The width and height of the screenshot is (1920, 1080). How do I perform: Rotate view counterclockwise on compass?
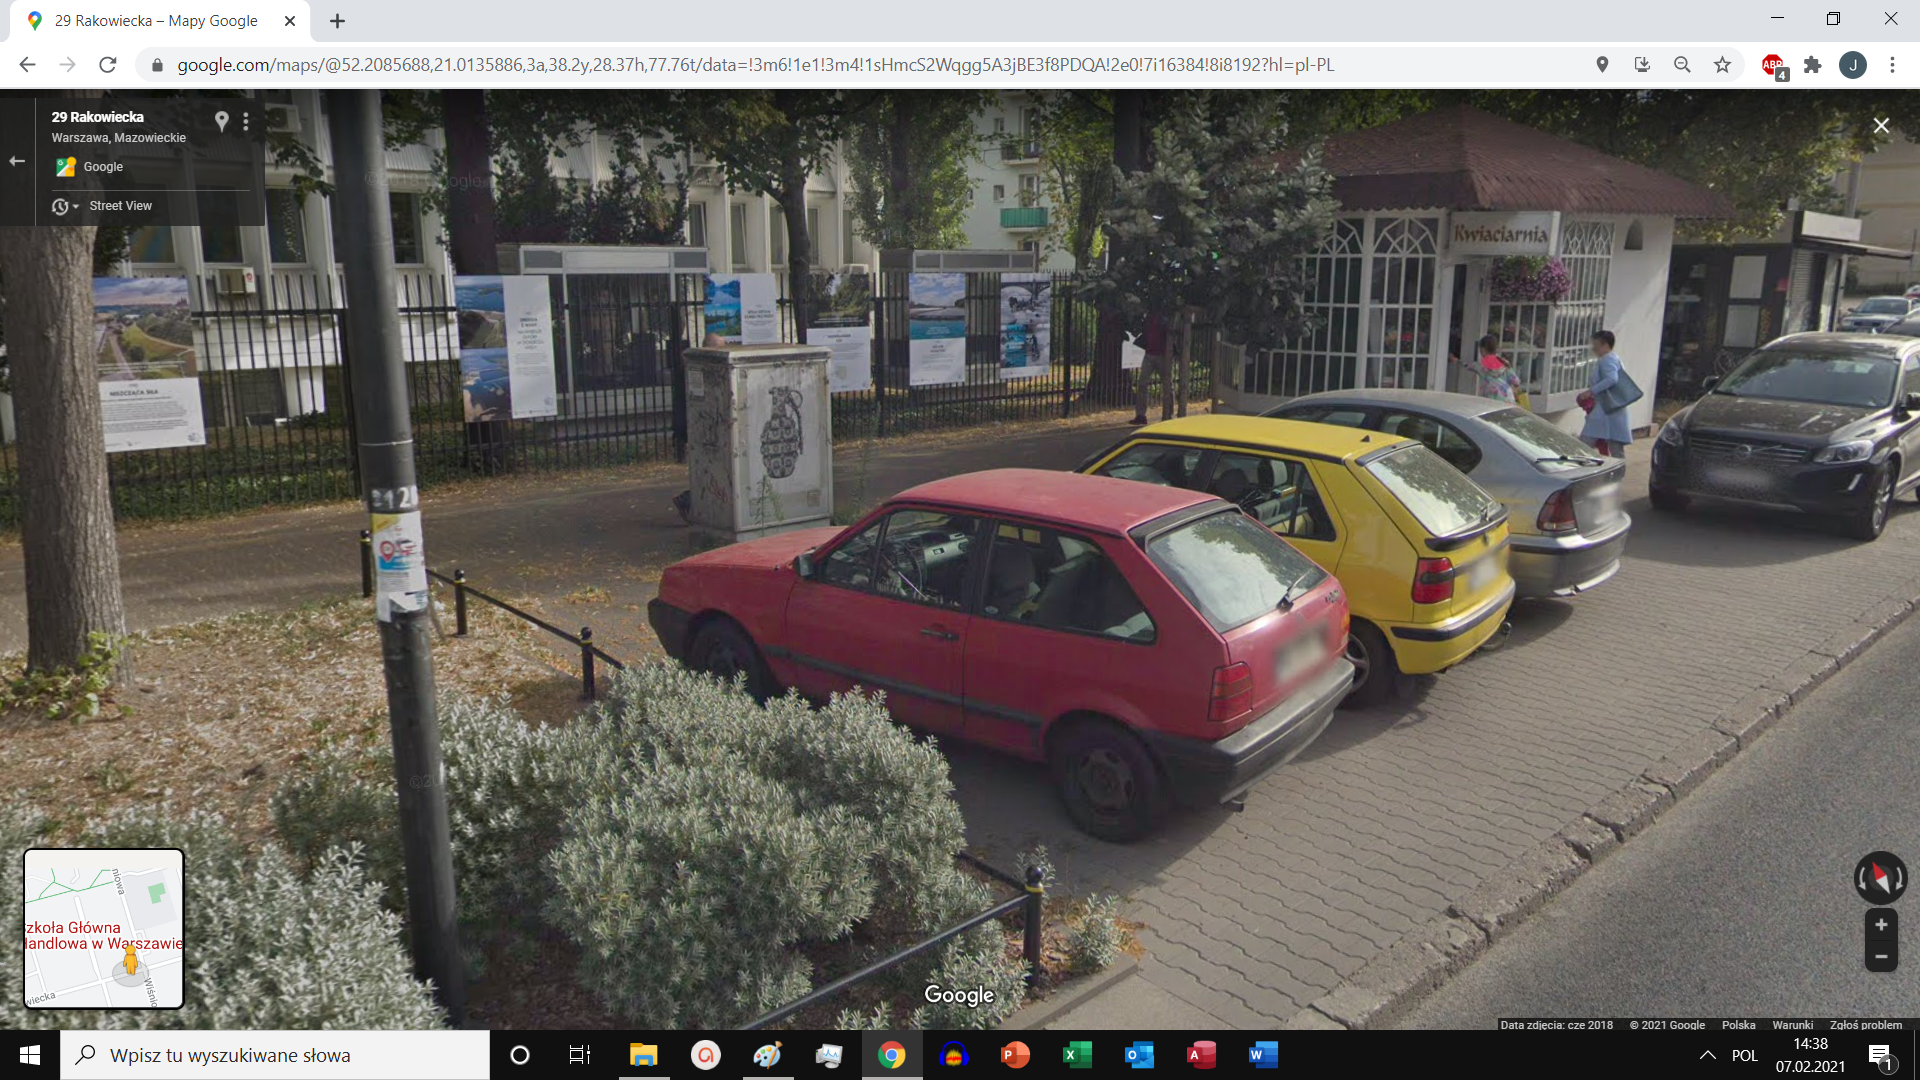pos(1862,878)
